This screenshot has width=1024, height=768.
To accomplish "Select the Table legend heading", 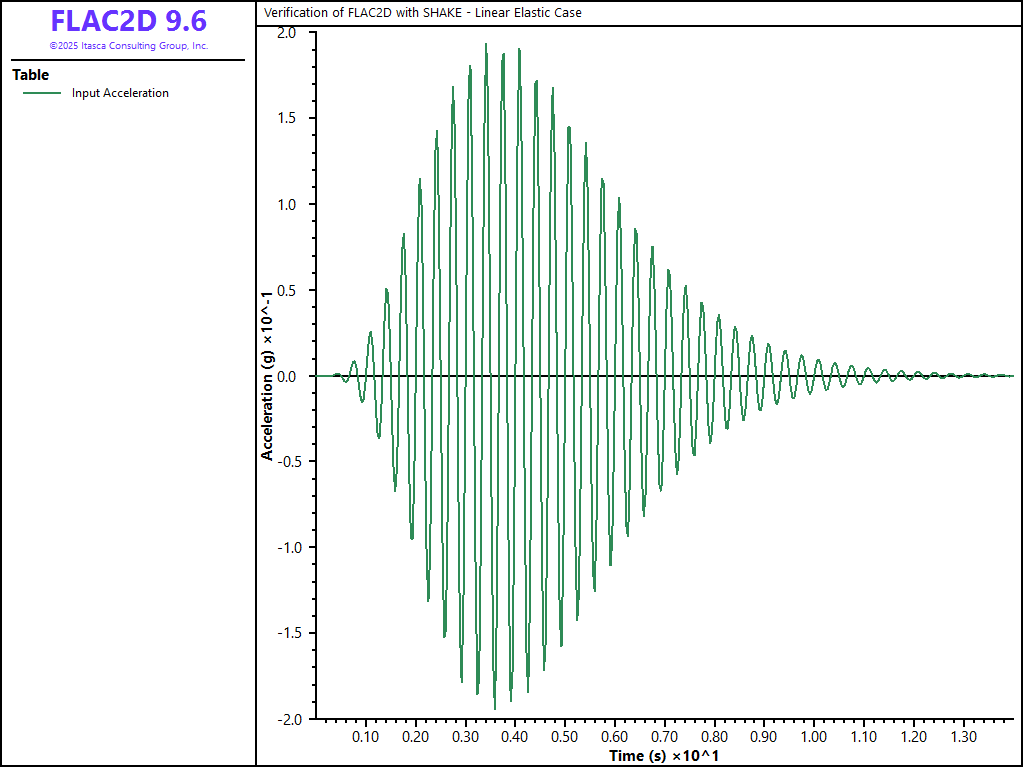I will 30,75.
